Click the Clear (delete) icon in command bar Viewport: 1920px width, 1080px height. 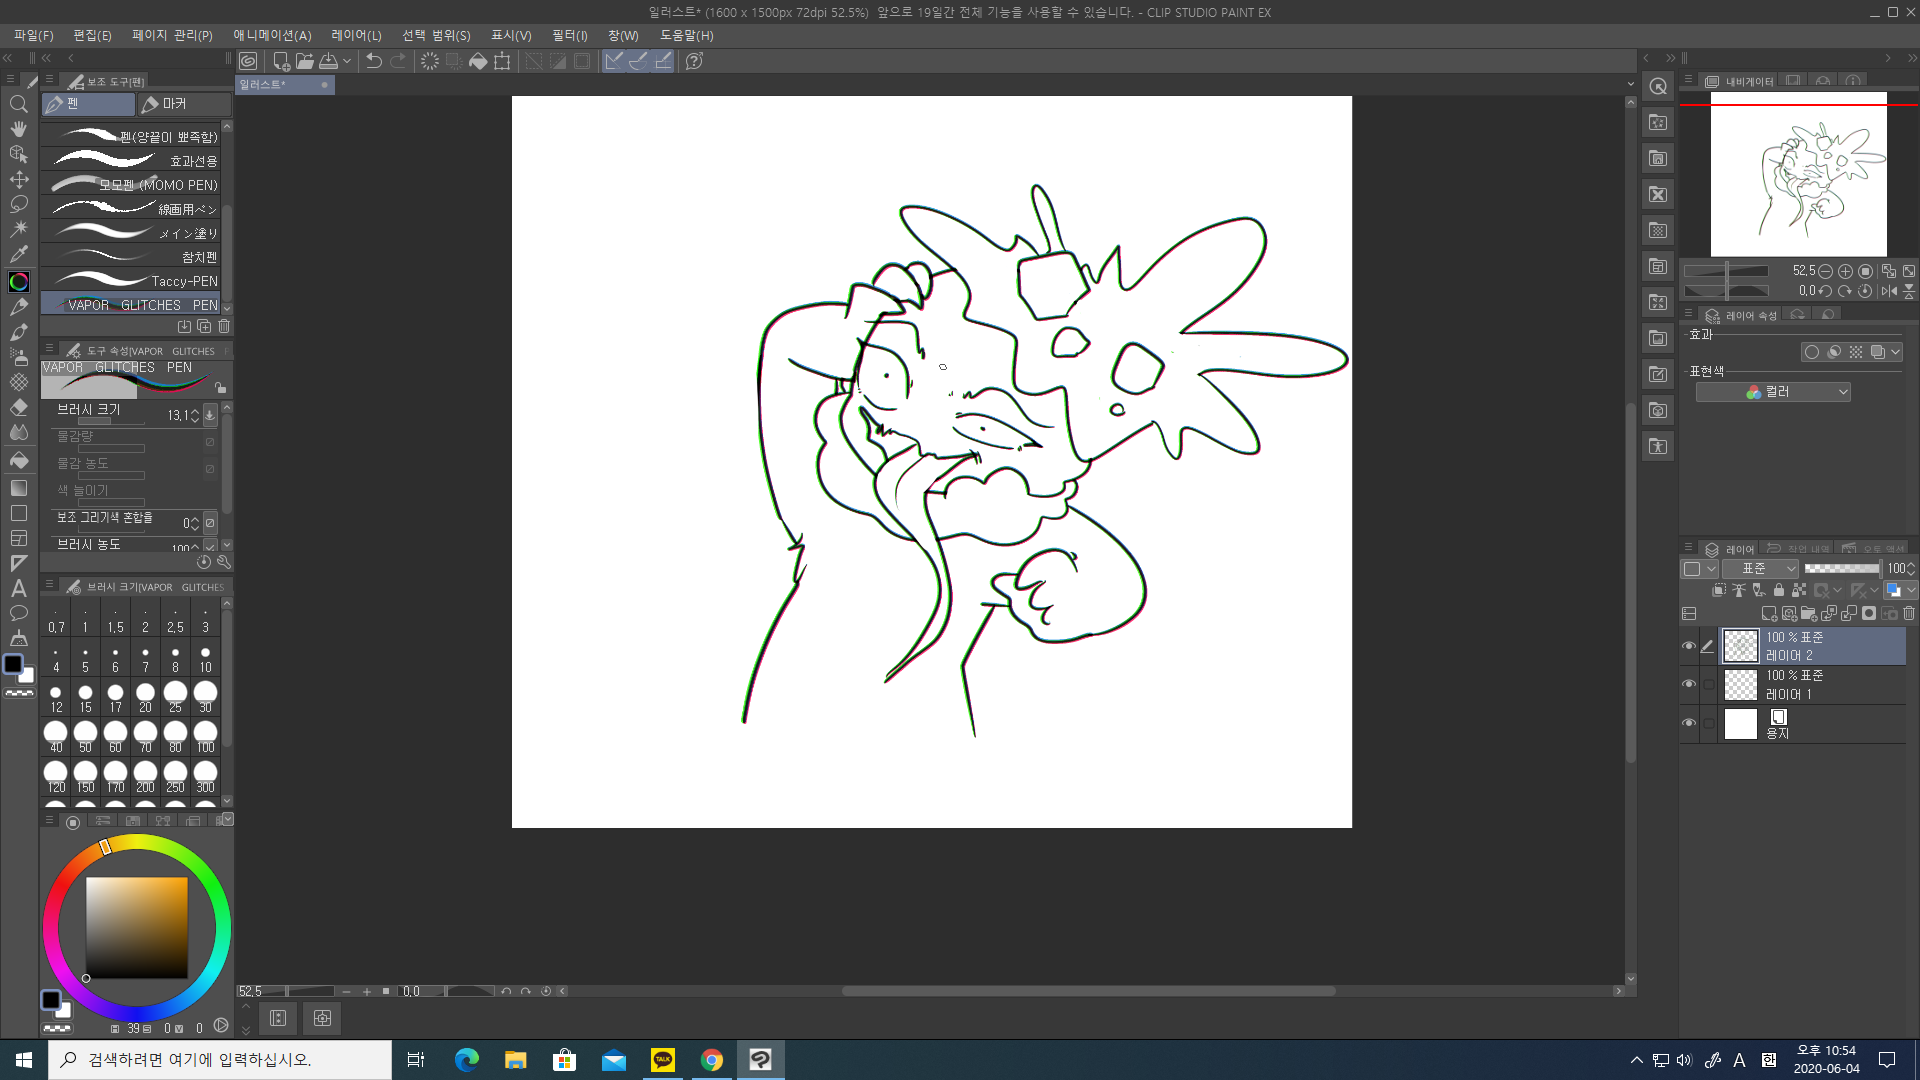(x=429, y=61)
